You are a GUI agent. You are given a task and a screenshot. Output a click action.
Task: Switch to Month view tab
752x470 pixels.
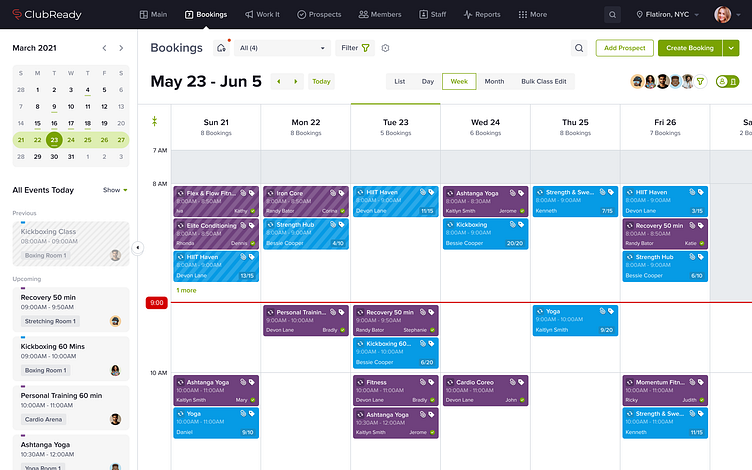coord(494,81)
